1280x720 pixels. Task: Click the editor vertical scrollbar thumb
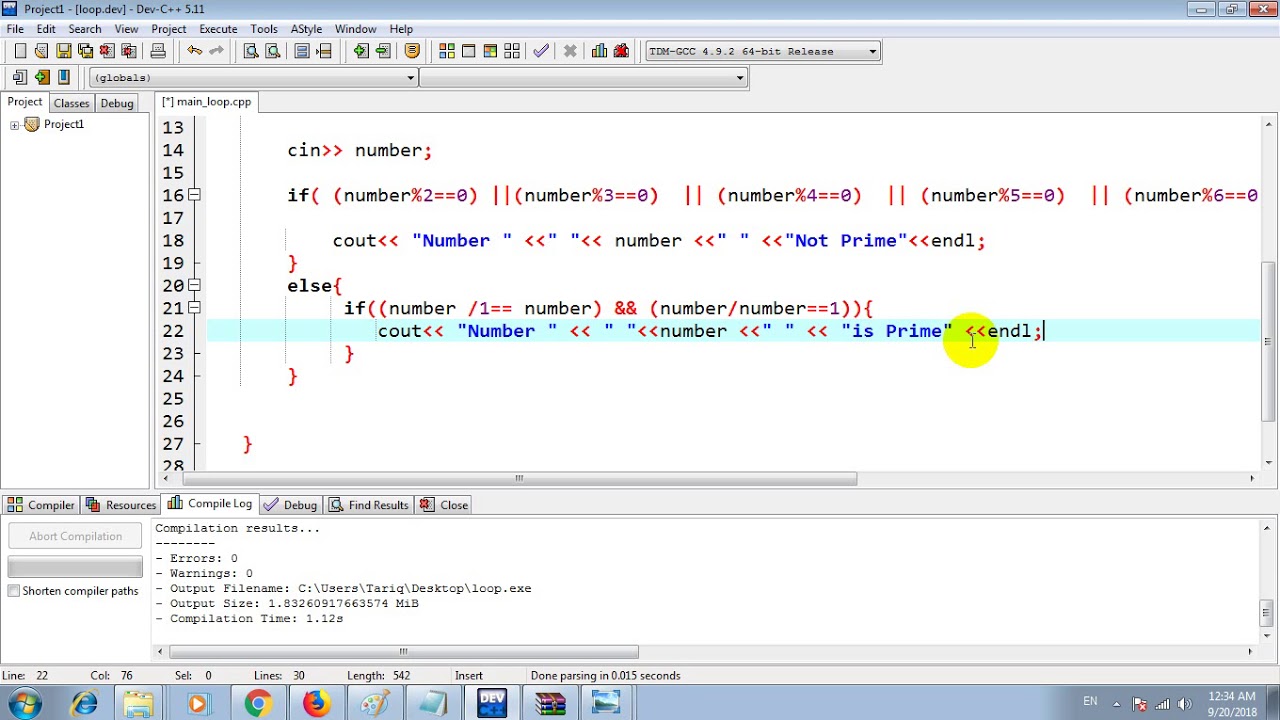click(1269, 341)
